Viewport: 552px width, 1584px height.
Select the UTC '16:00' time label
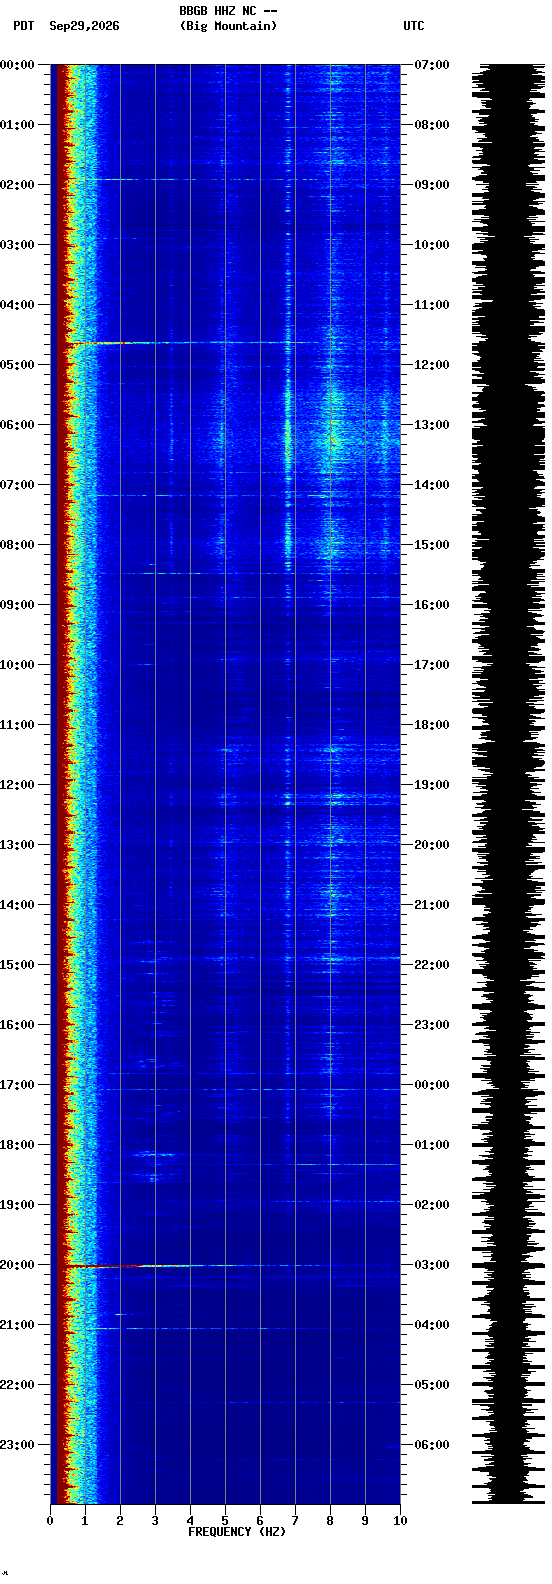(x=431, y=605)
